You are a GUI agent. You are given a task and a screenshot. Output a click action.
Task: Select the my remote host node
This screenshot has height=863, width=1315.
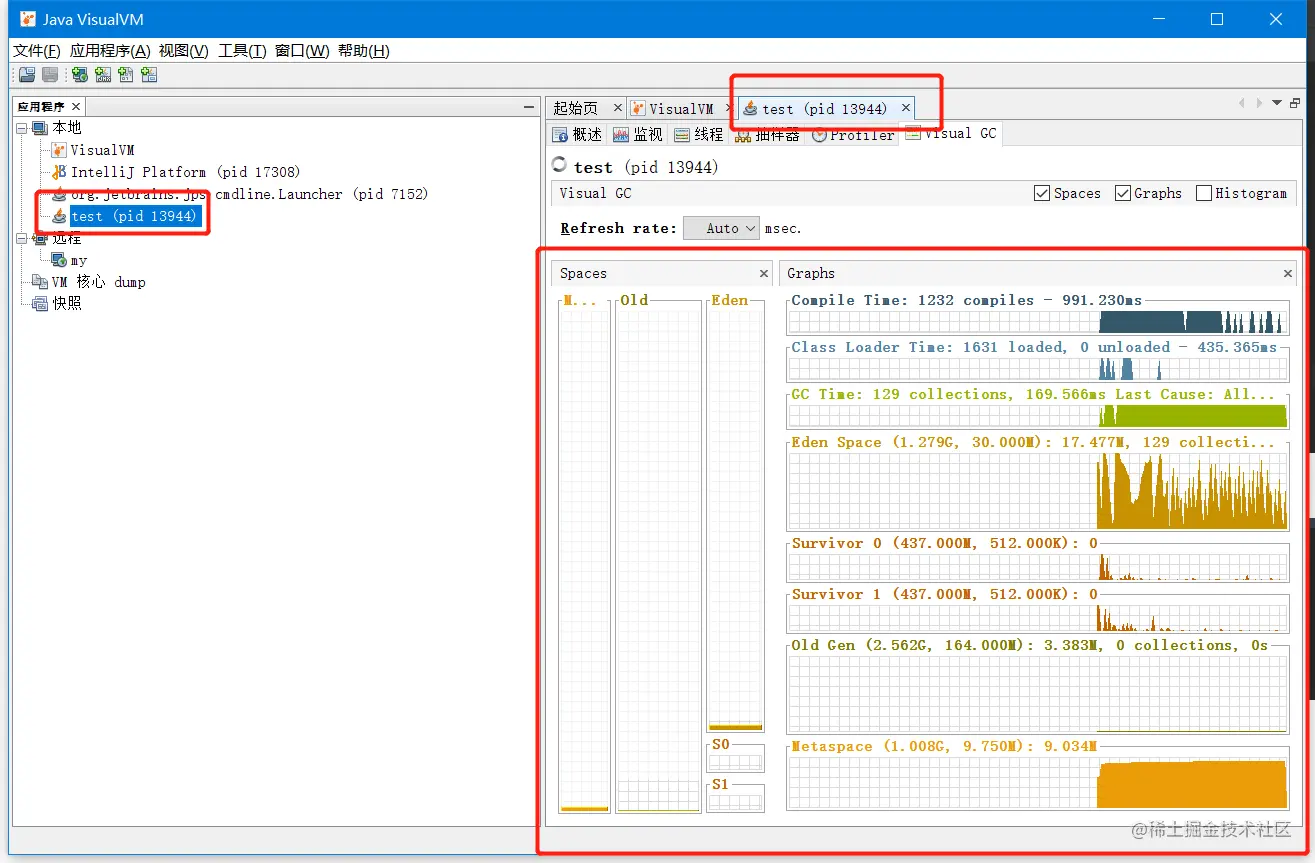(x=79, y=260)
